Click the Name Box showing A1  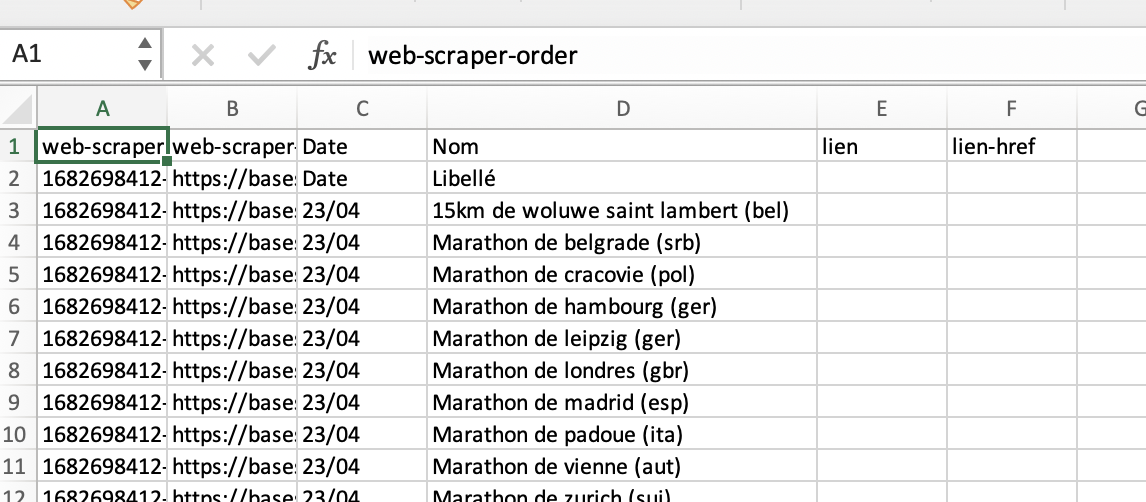(70, 55)
